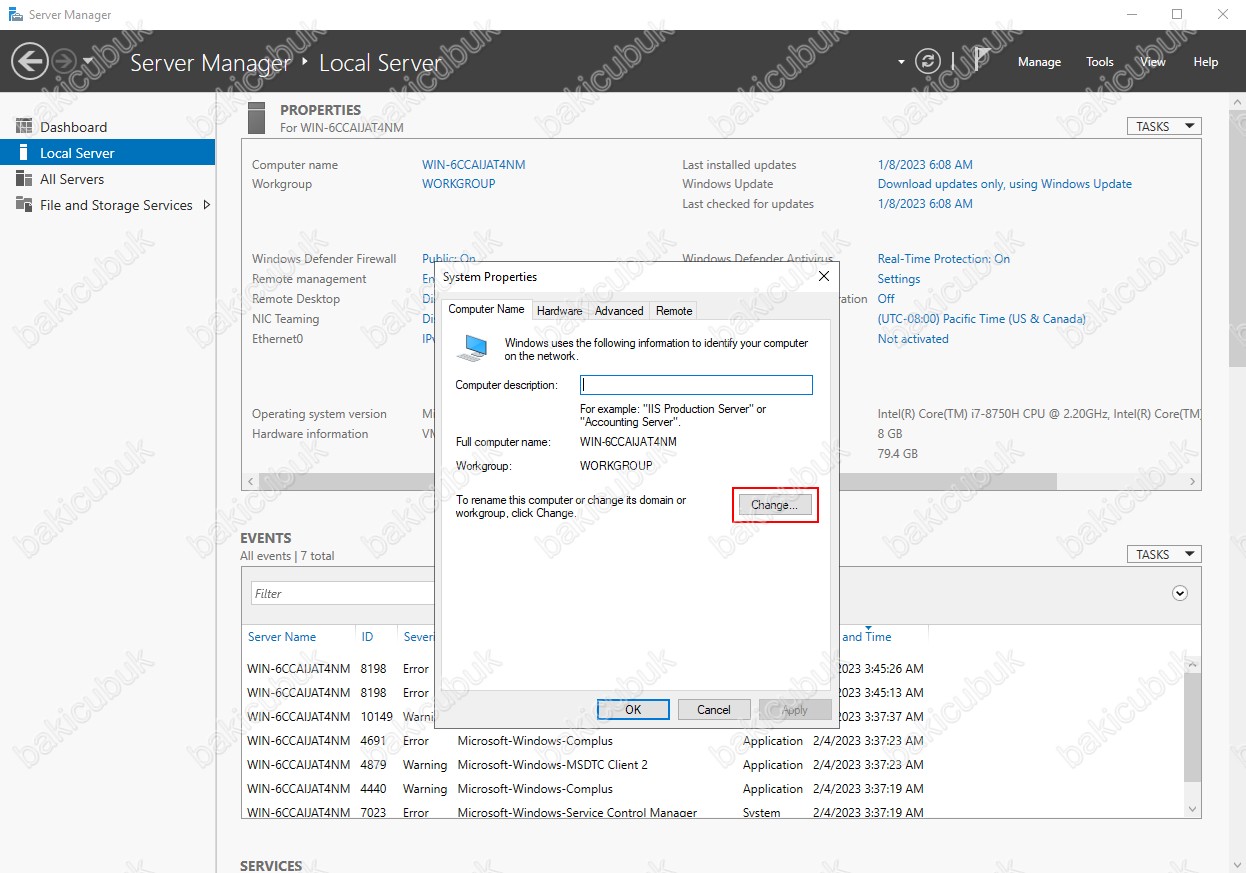Sort events by ID column
This screenshot has width=1246, height=873.
click(x=367, y=637)
